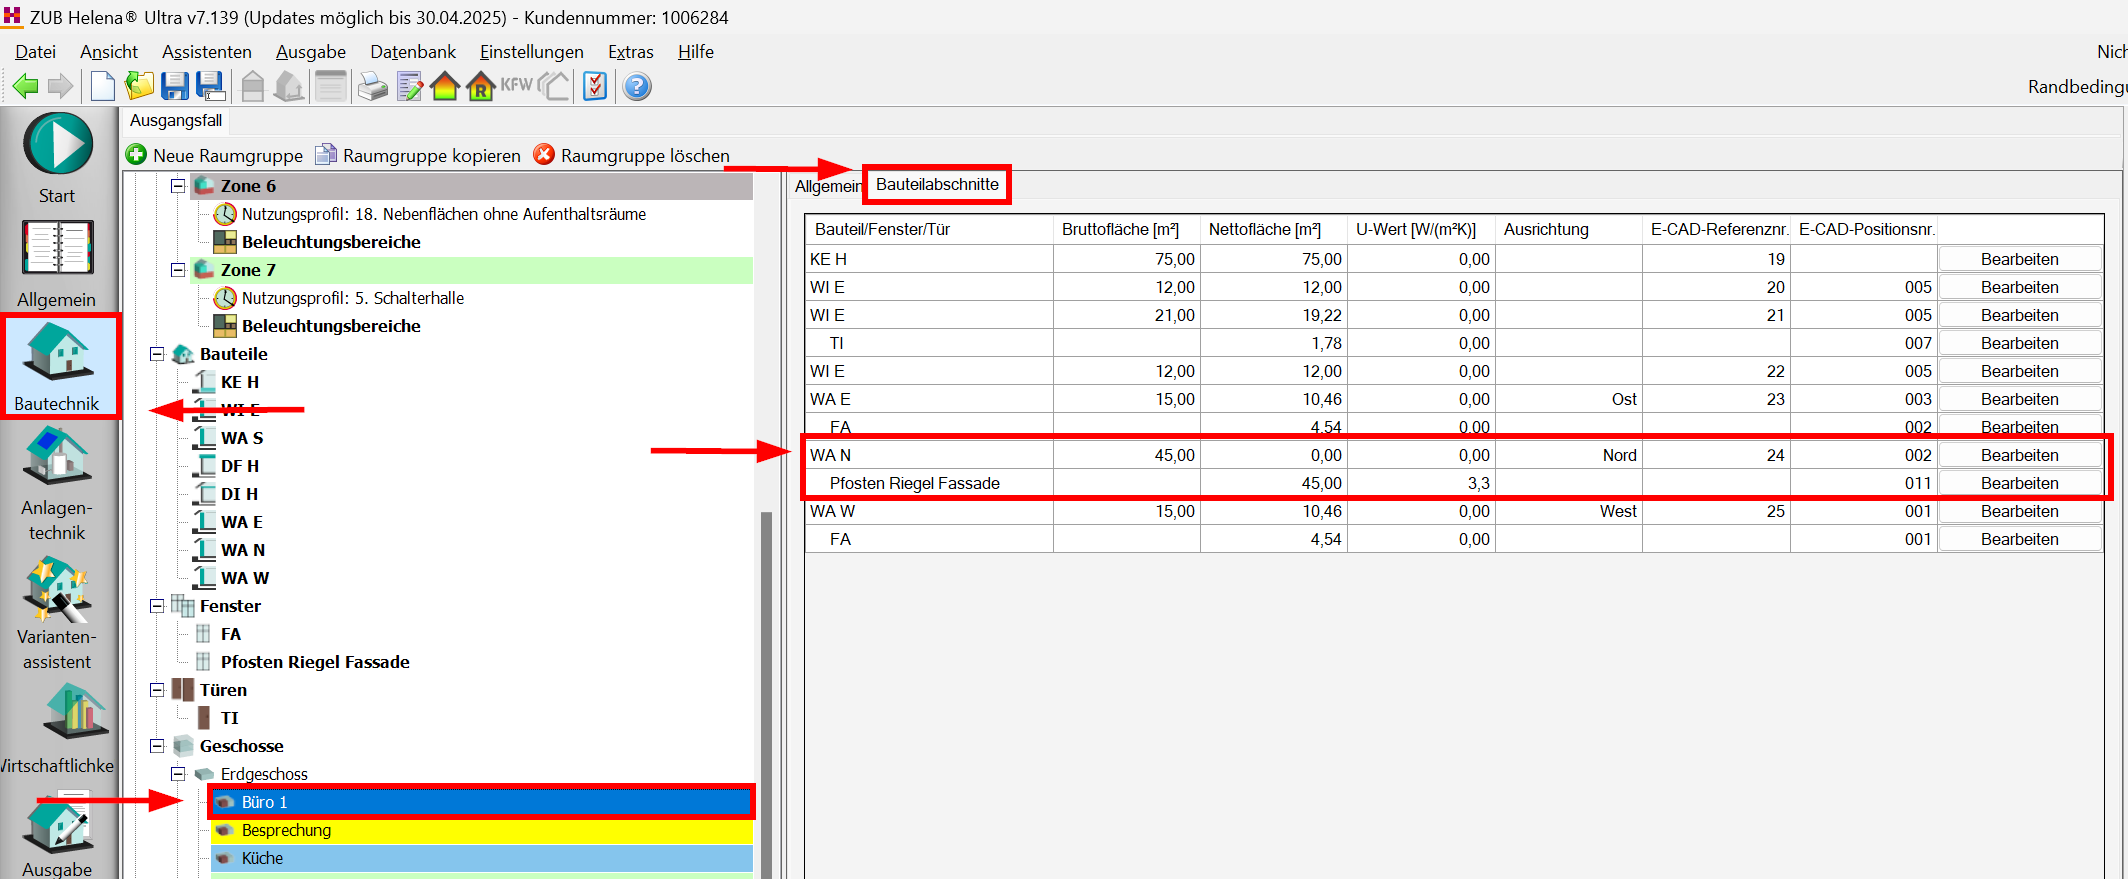
Task: Click the checklist icon in toolbar
Action: 595,87
